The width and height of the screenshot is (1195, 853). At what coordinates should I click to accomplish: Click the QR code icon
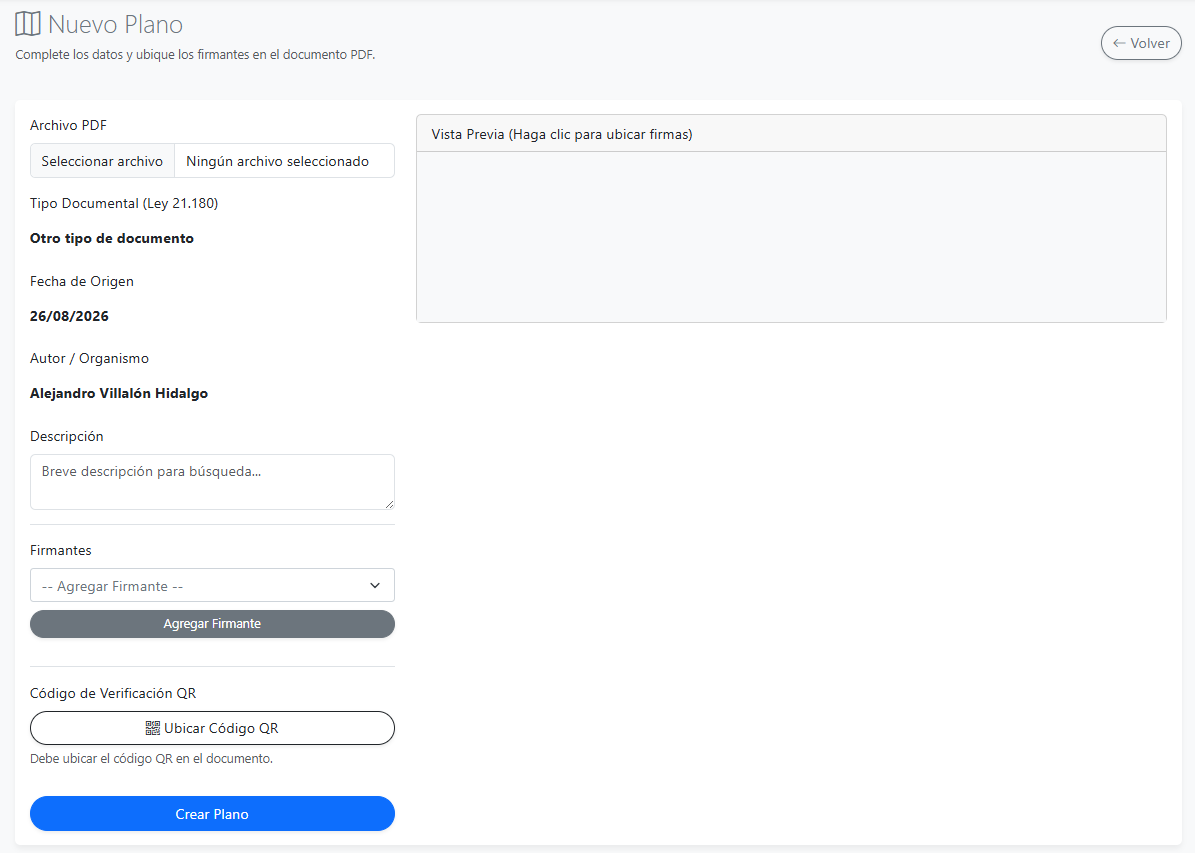[x=152, y=728]
